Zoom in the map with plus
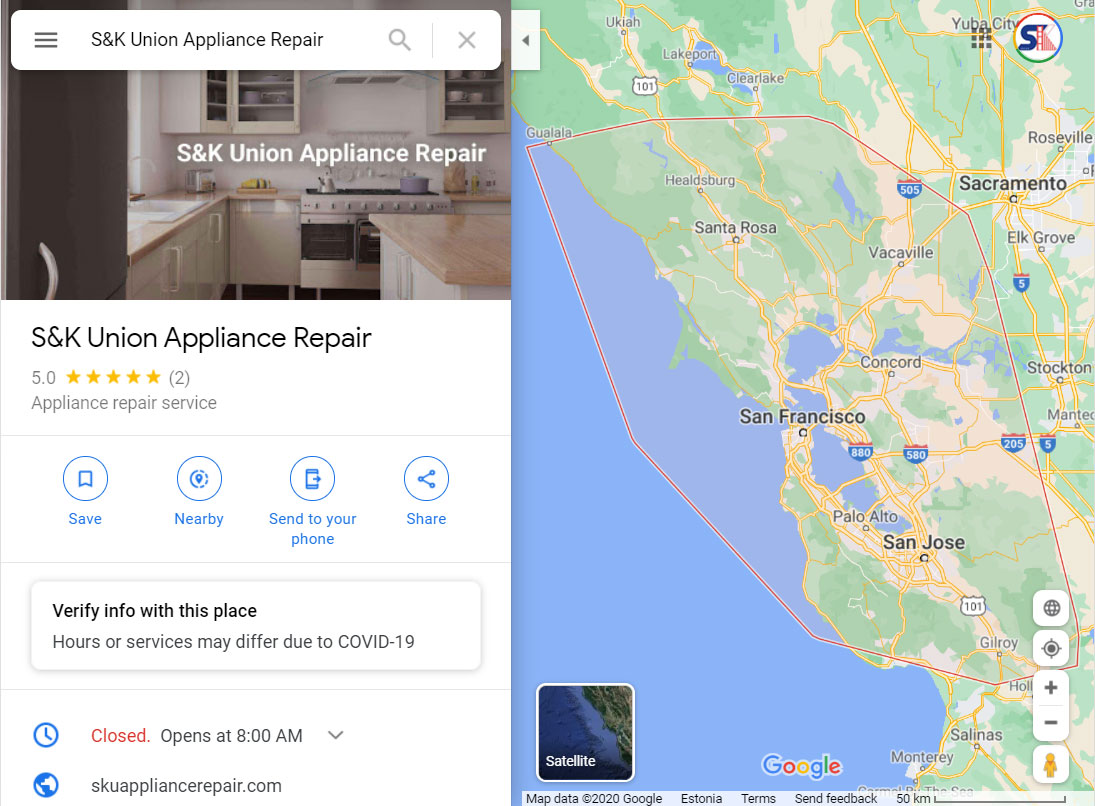 tap(1051, 688)
